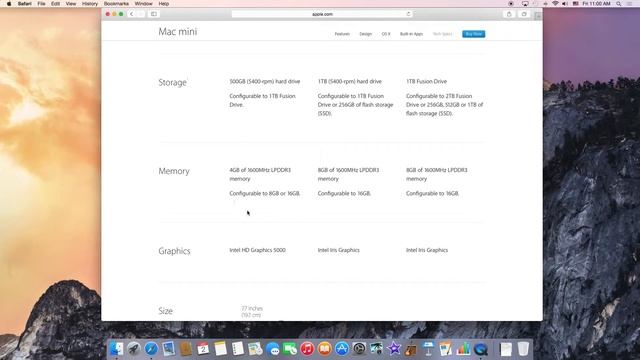Open the History menu
Viewport: 640px width, 360px height.
[90, 4]
